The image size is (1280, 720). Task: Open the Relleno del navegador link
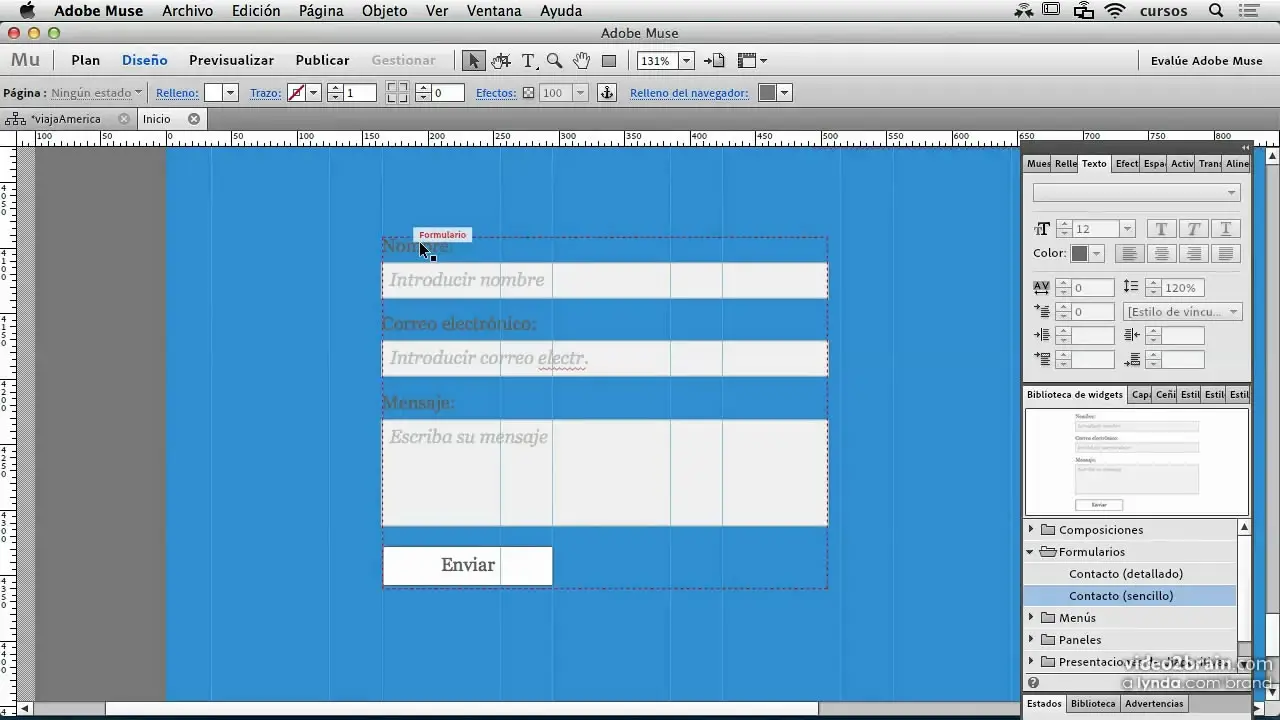coord(689,93)
